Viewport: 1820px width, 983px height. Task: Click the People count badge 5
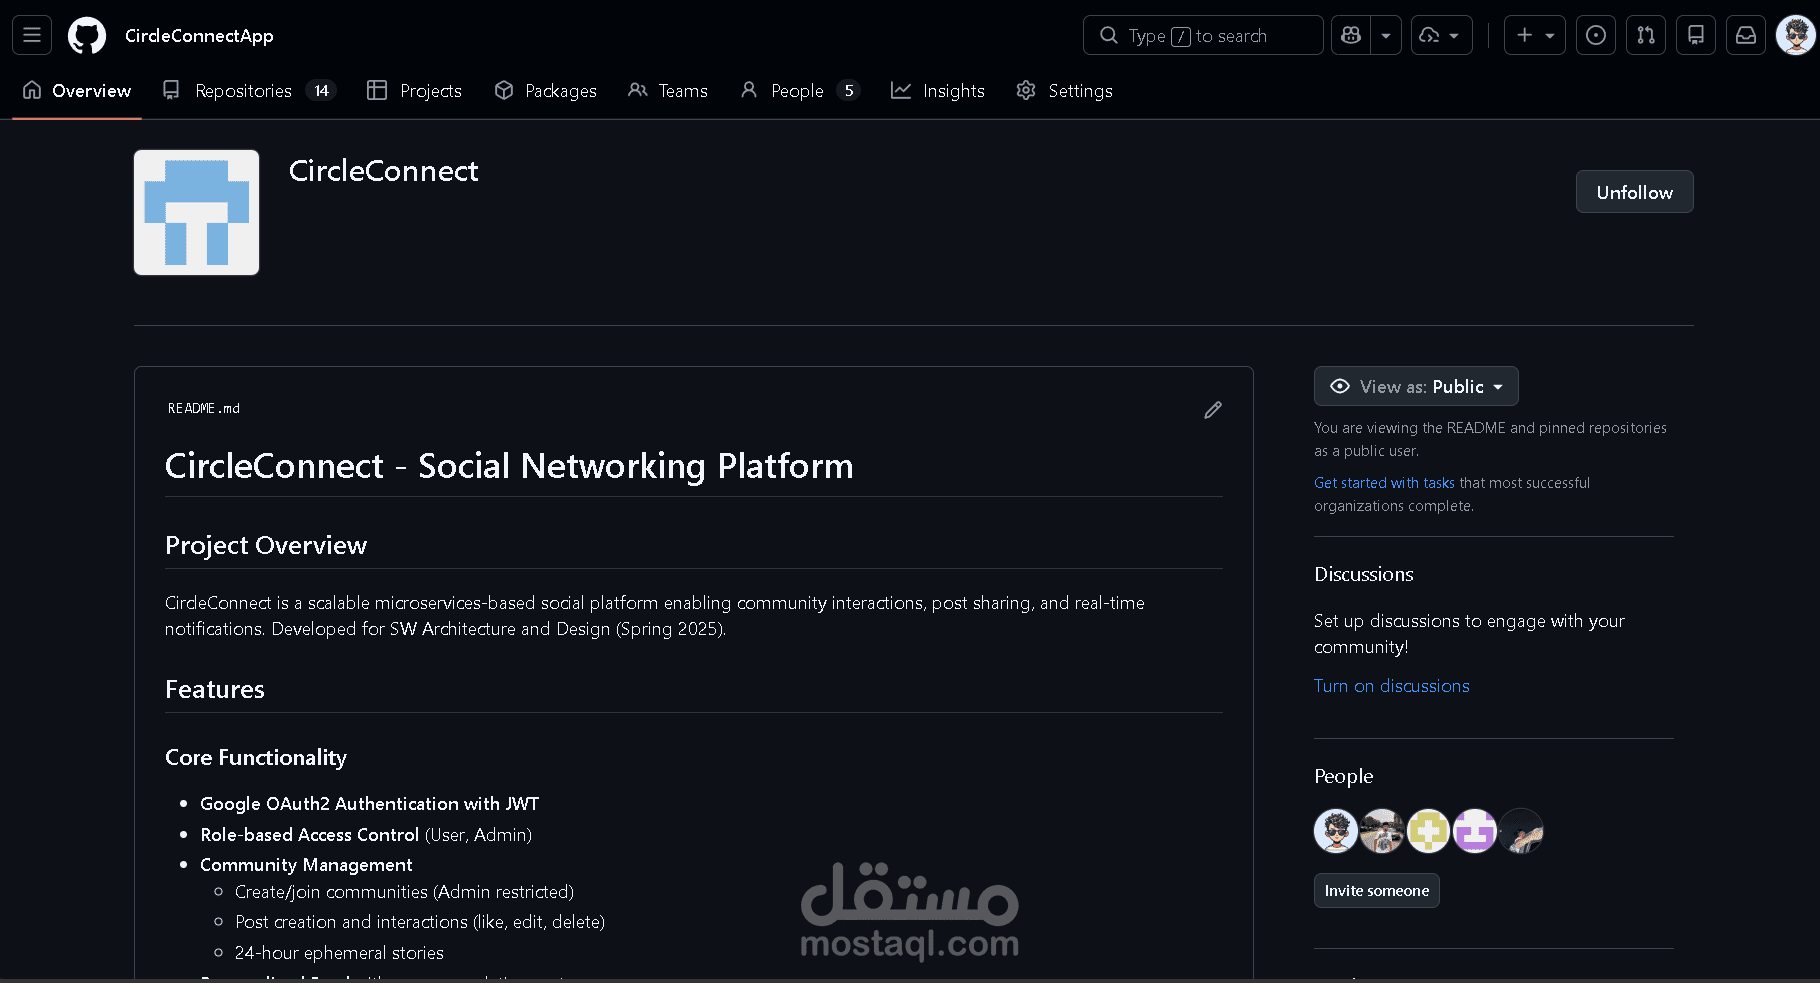(x=849, y=91)
